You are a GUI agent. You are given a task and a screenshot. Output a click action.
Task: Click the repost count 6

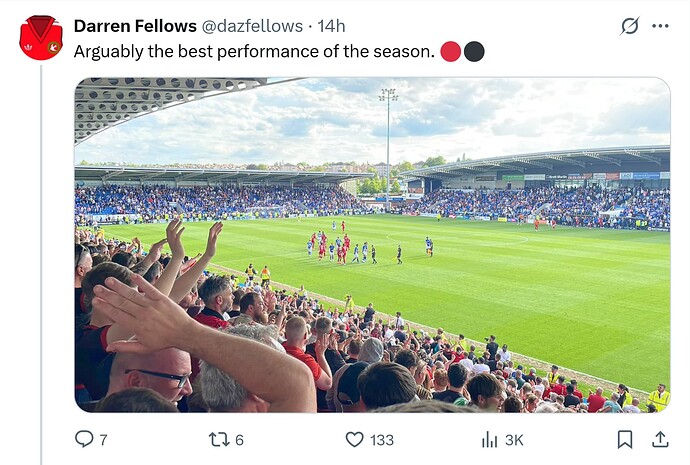click(239, 439)
